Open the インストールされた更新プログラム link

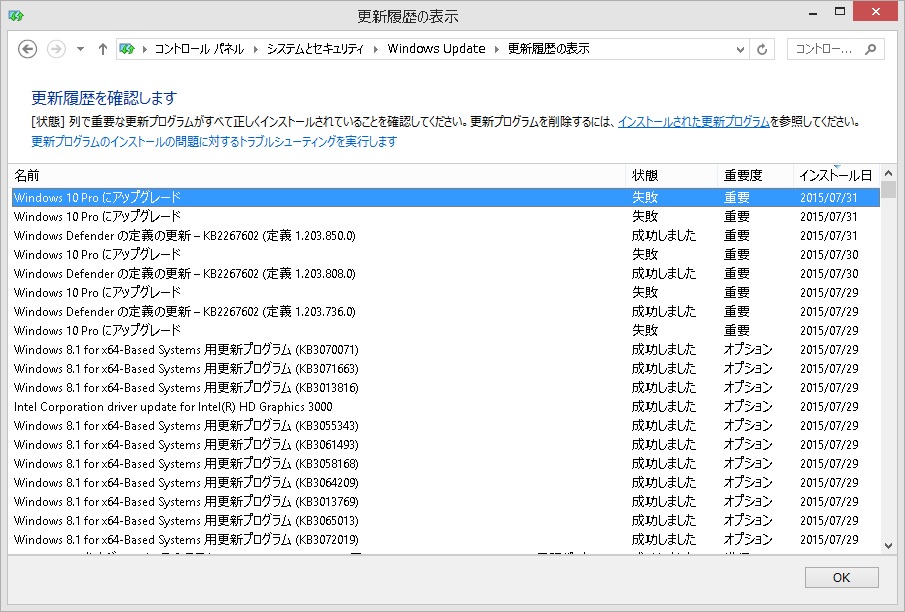pyautogui.click(x=694, y=122)
